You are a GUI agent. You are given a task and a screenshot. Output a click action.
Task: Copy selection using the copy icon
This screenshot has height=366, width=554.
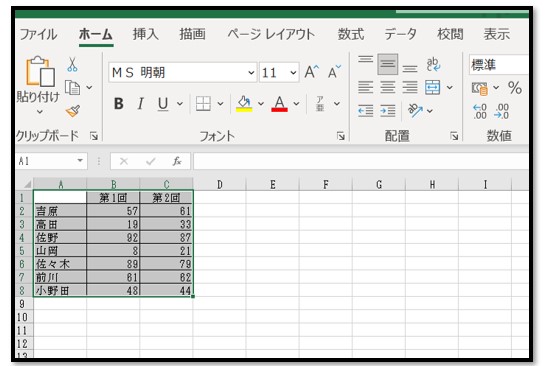[x=72, y=87]
